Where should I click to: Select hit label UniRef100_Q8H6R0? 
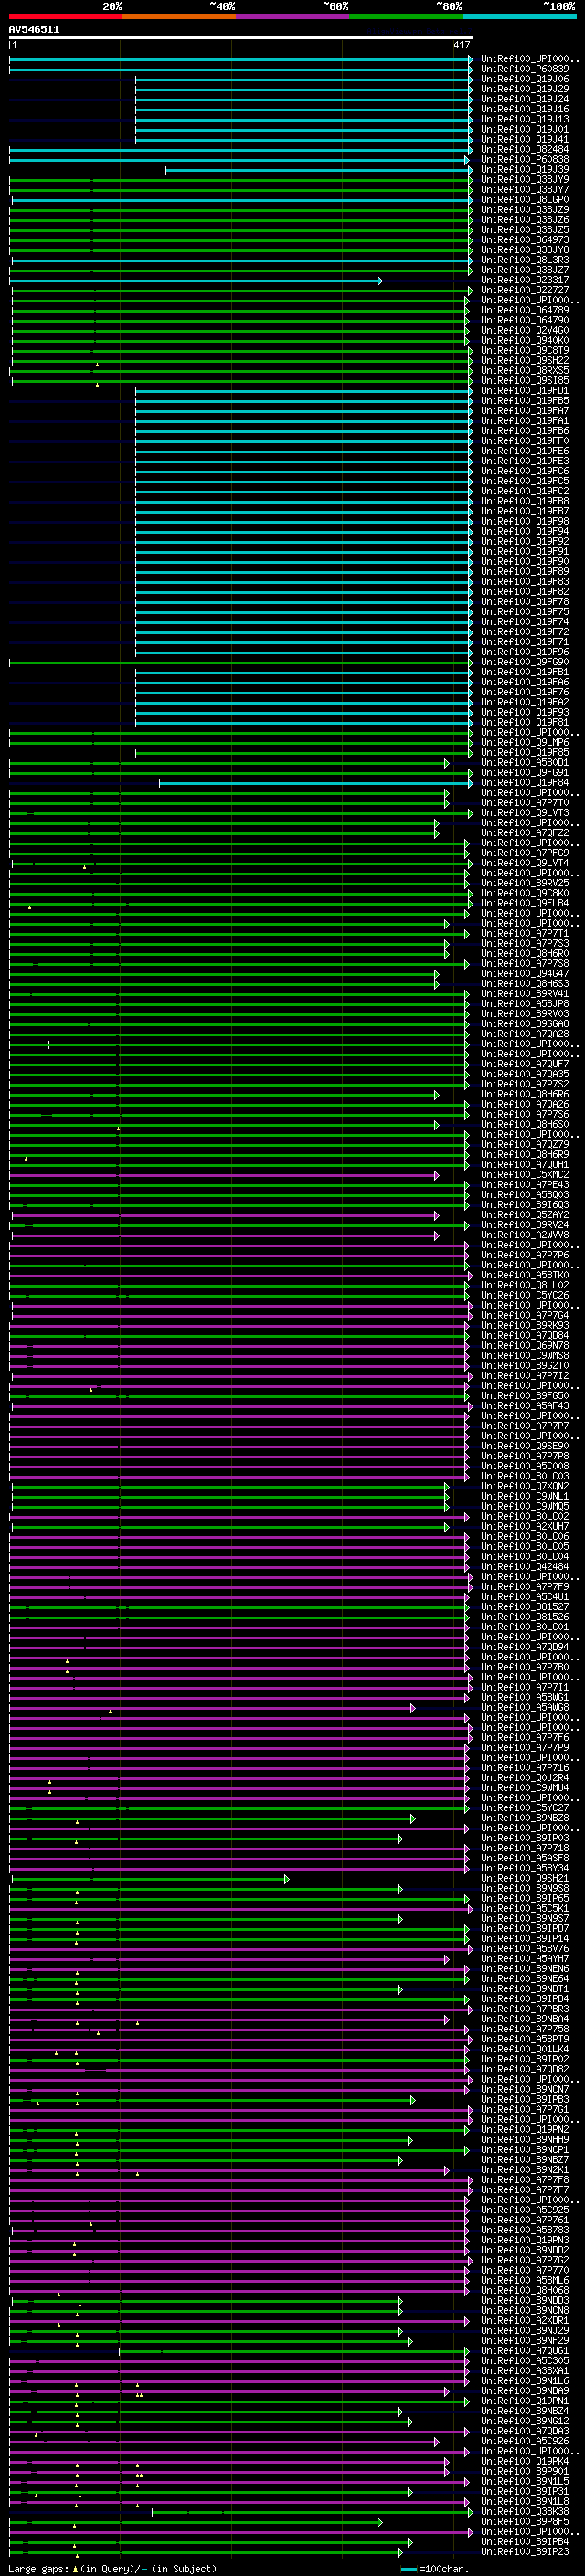525,954
